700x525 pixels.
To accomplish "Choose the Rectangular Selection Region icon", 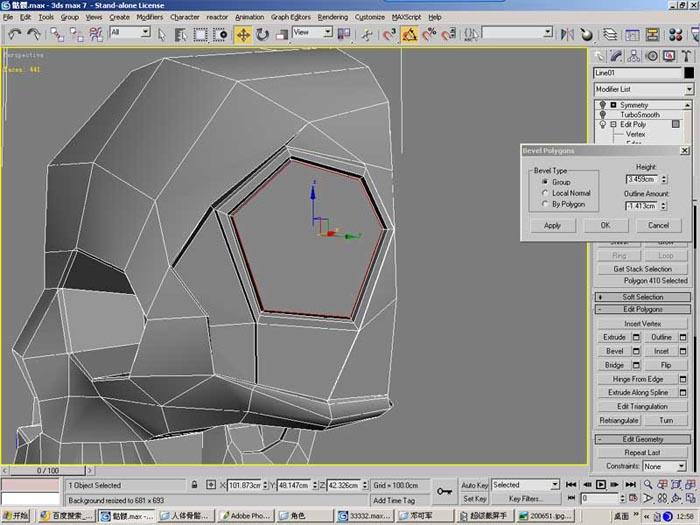I will pos(200,34).
